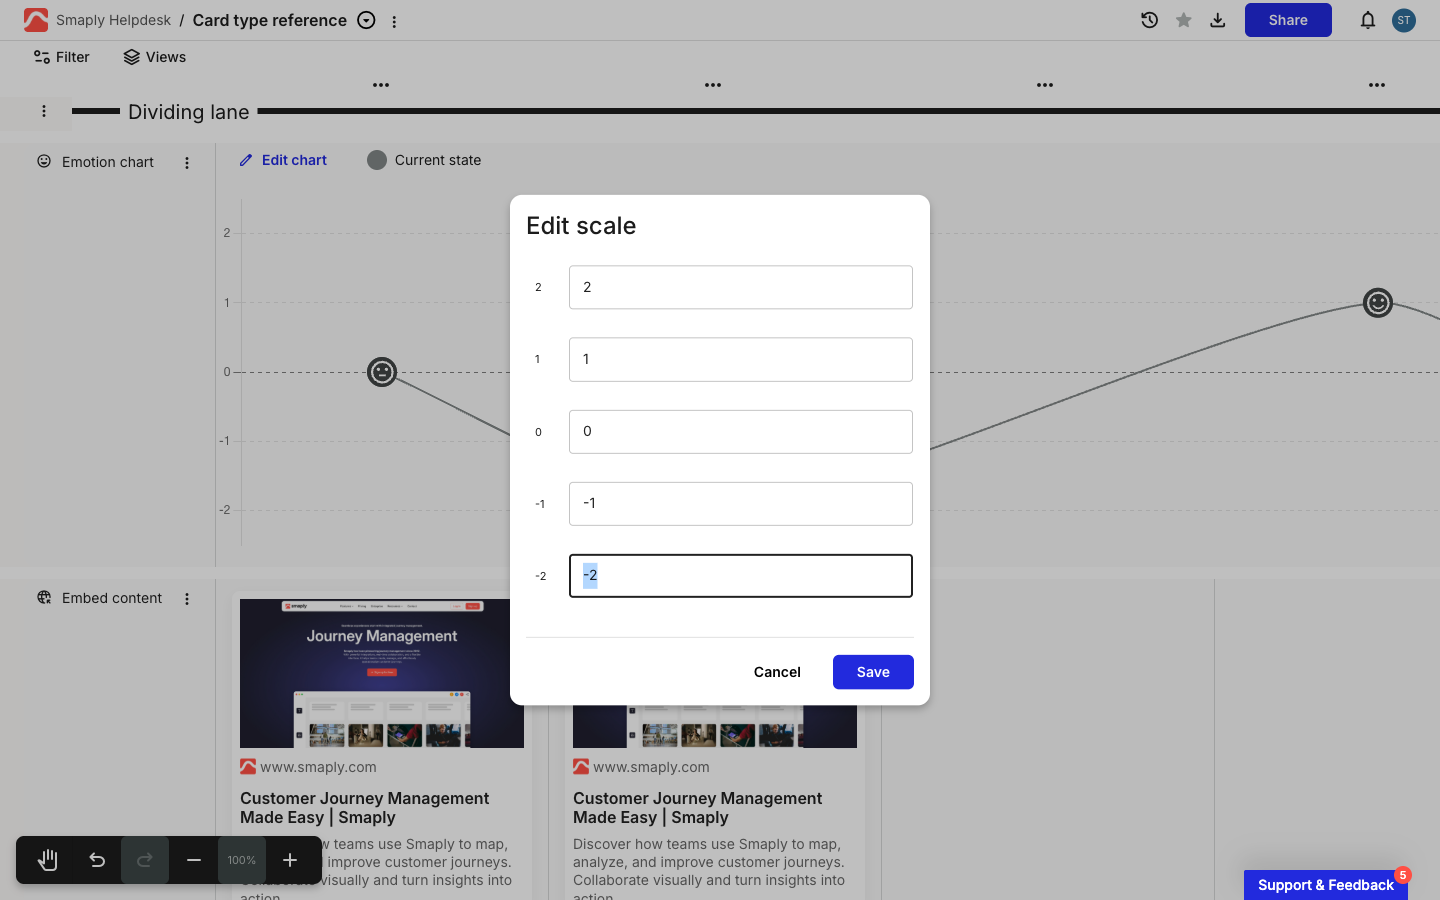Zoom out with the minus button
Screen dimensions: 1440x900
tap(194, 860)
